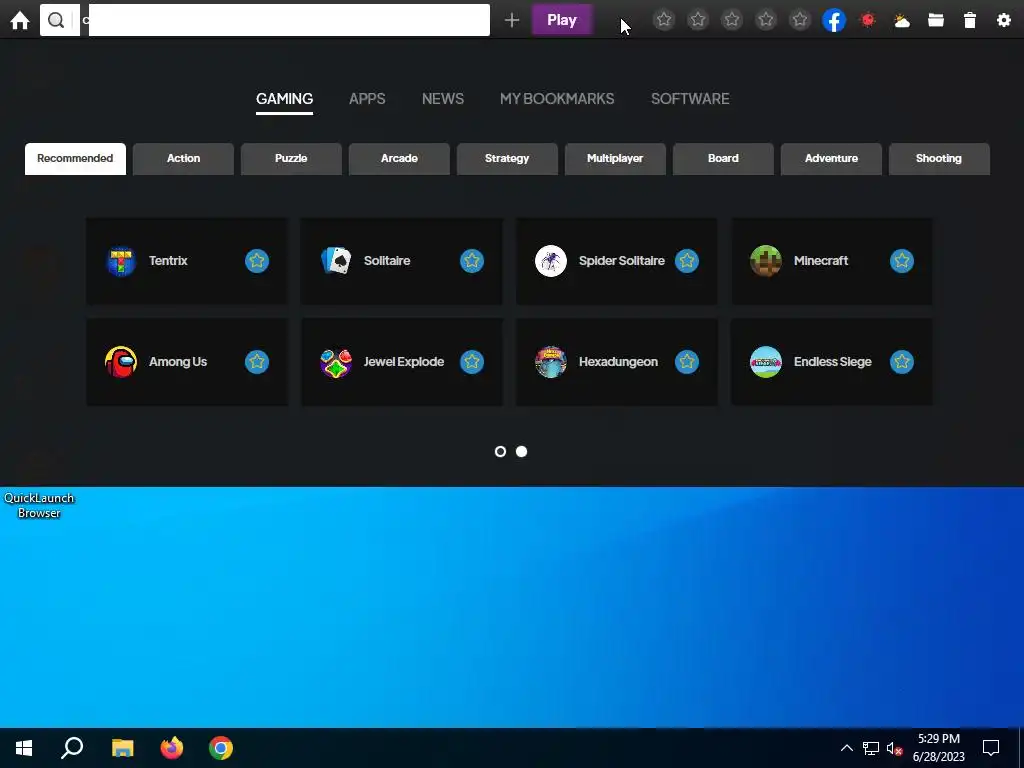1024x768 pixels.
Task: Select the Board category
Action: pos(723,159)
